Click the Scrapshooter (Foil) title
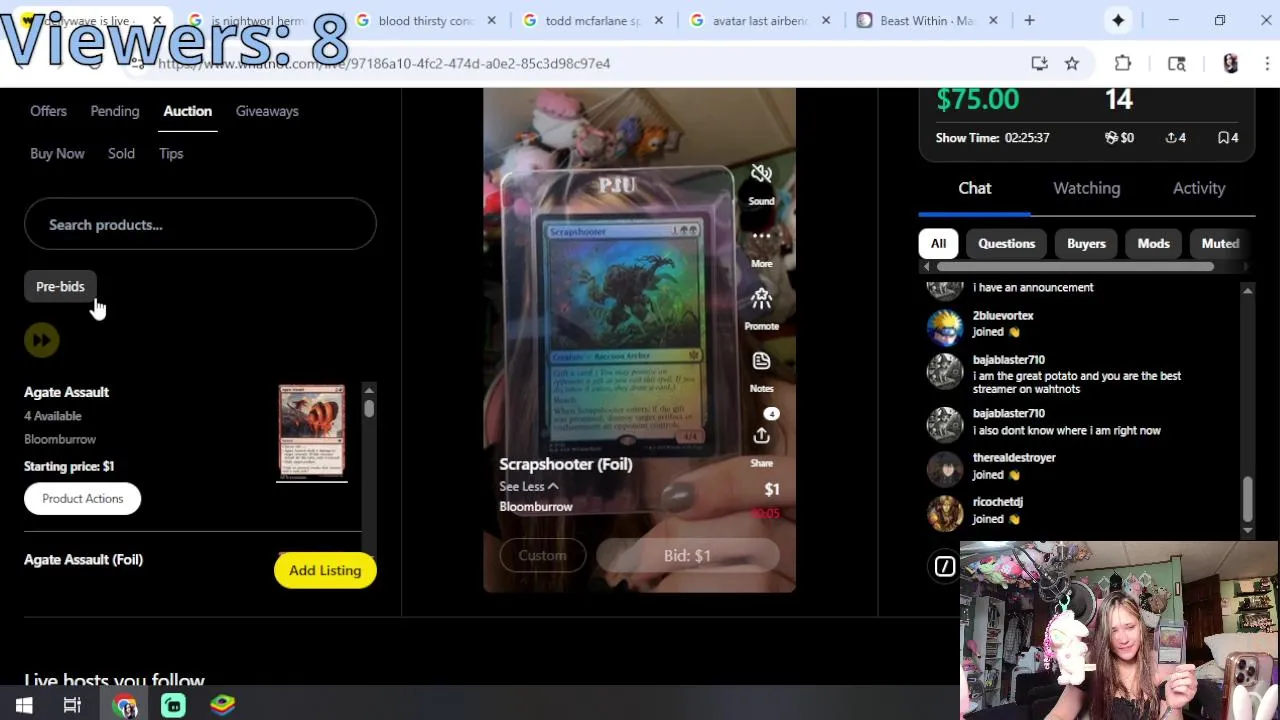1280x720 pixels. (x=566, y=464)
